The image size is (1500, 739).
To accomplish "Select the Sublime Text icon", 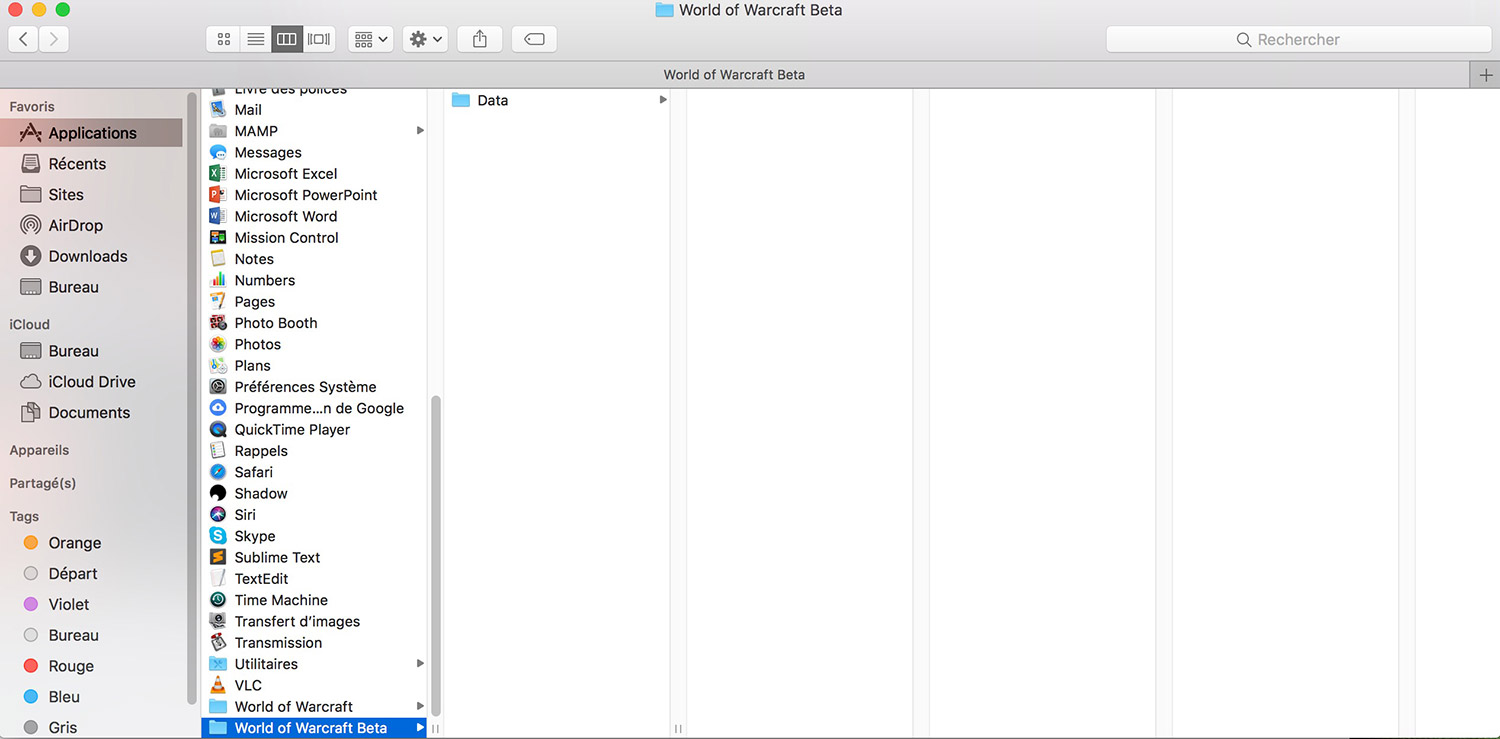I will (218, 558).
